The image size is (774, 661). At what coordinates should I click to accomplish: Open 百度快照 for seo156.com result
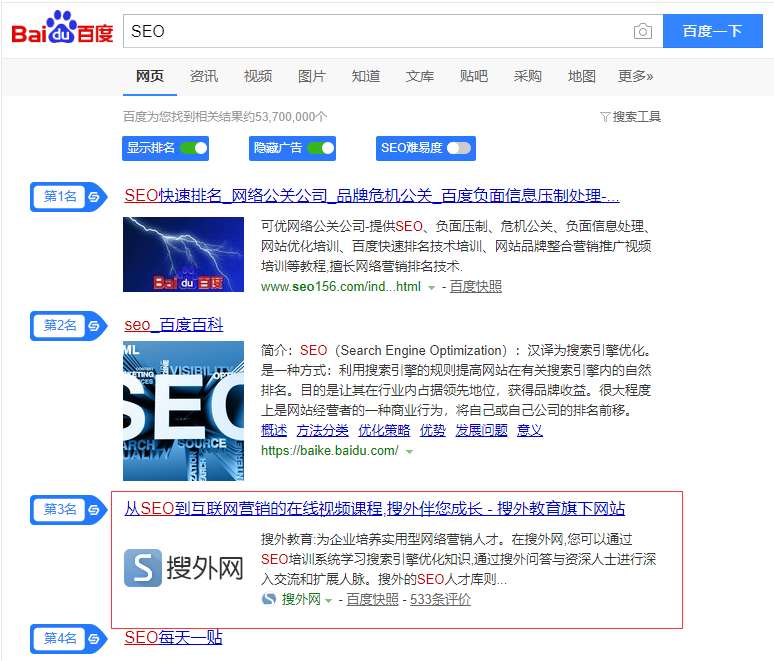click(x=476, y=287)
